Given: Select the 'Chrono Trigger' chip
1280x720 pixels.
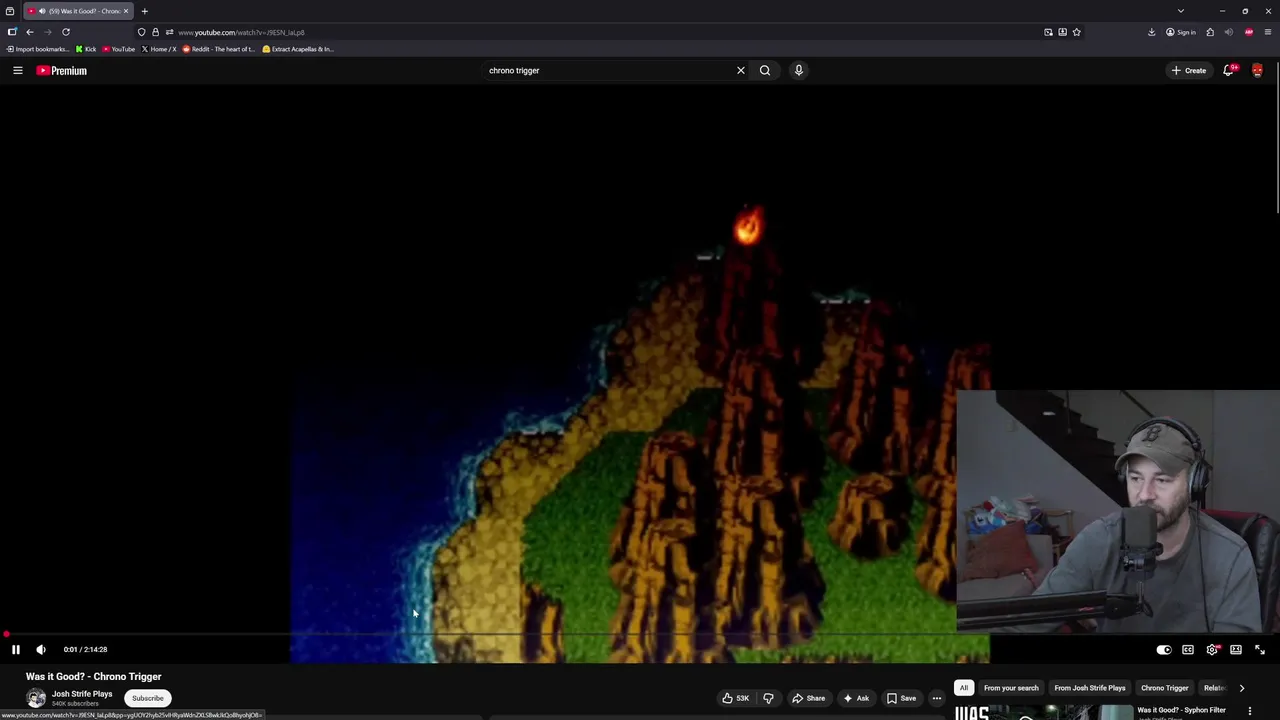Looking at the screenshot, I should (1165, 688).
